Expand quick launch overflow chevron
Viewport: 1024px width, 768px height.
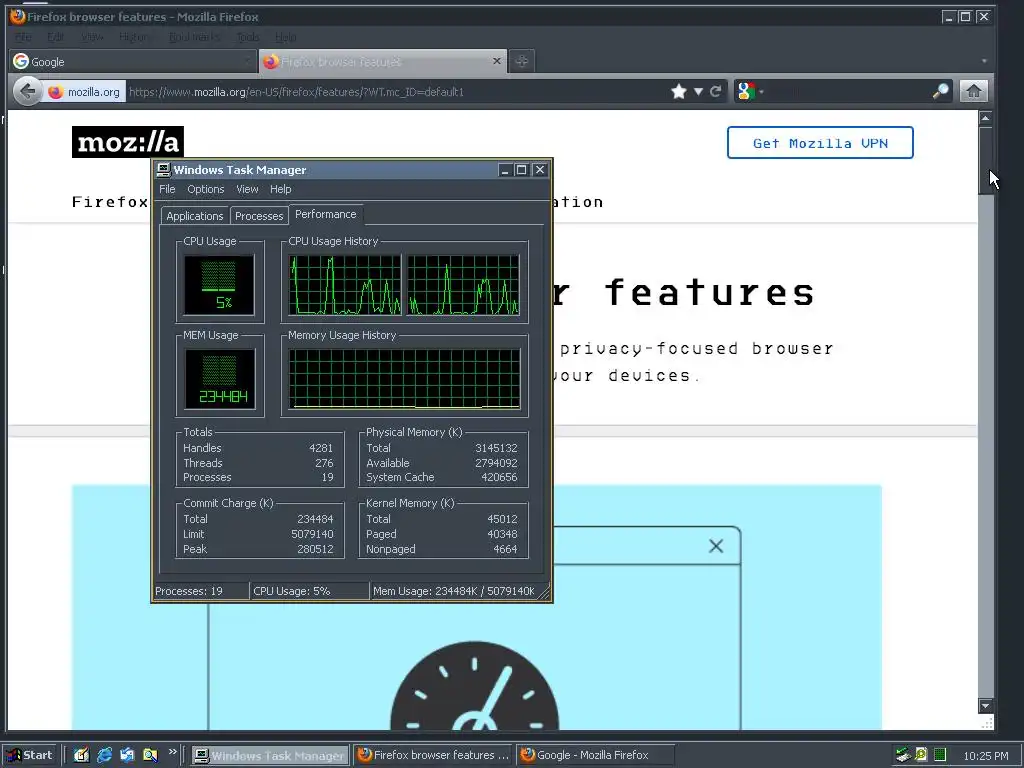[x=172, y=752]
